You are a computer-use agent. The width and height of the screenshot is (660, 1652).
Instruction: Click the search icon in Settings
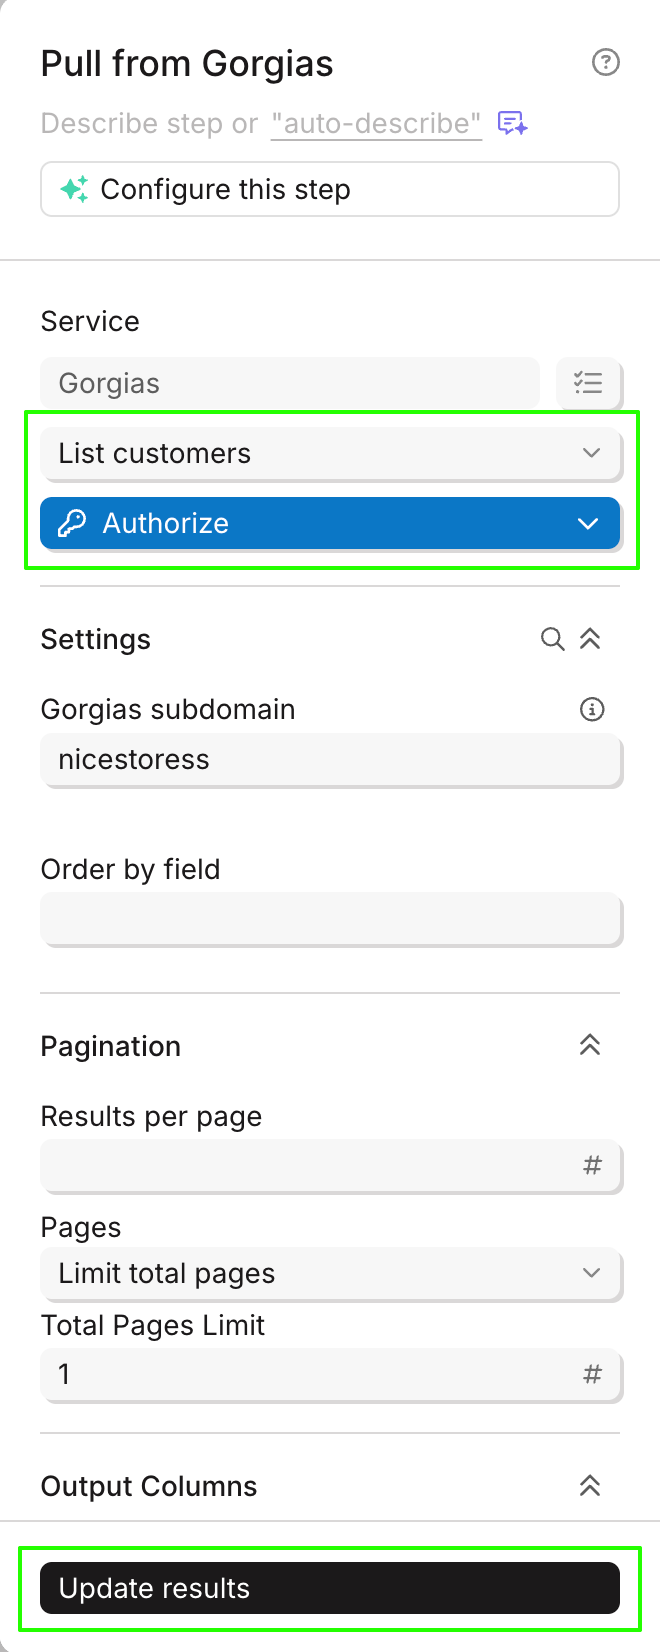(552, 639)
